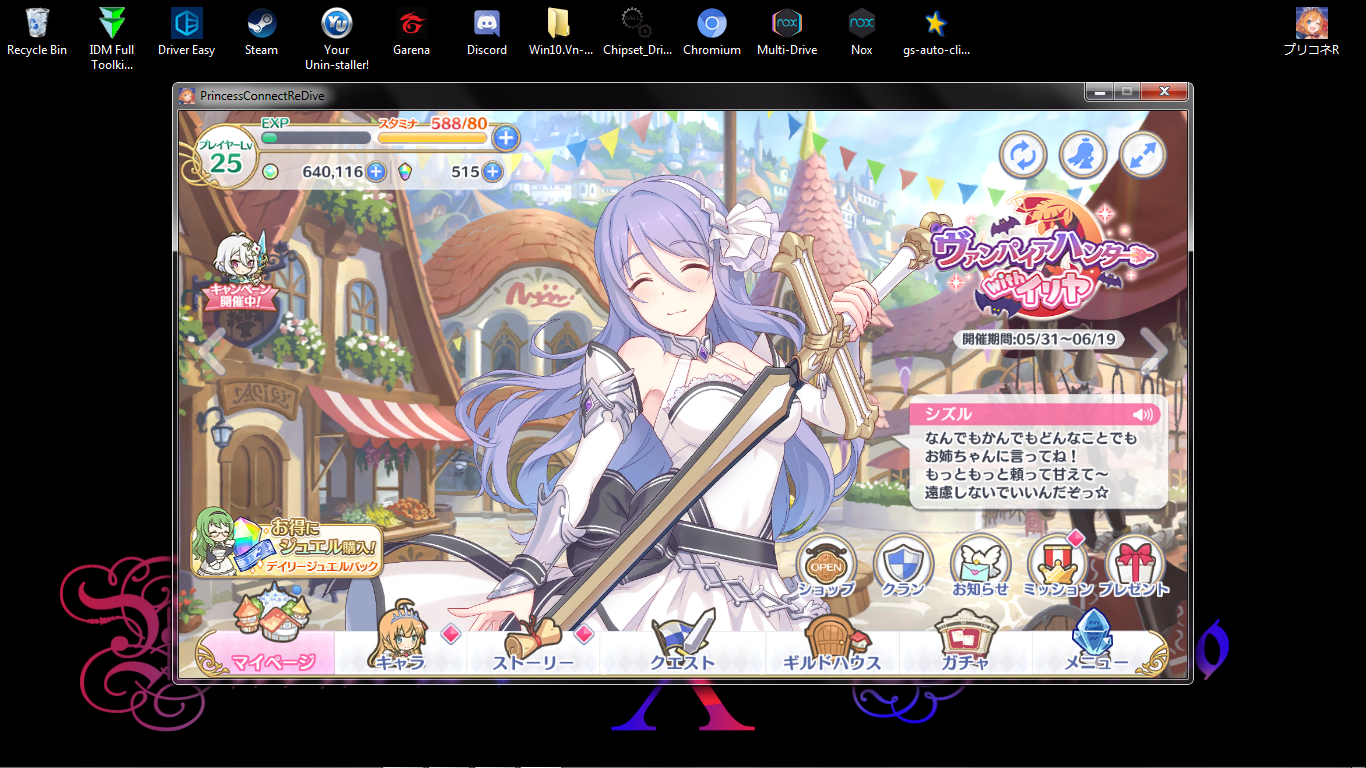The height and width of the screenshot is (768, 1366).
Task: Launch Steam desktop shortcut
Action: 262,32
